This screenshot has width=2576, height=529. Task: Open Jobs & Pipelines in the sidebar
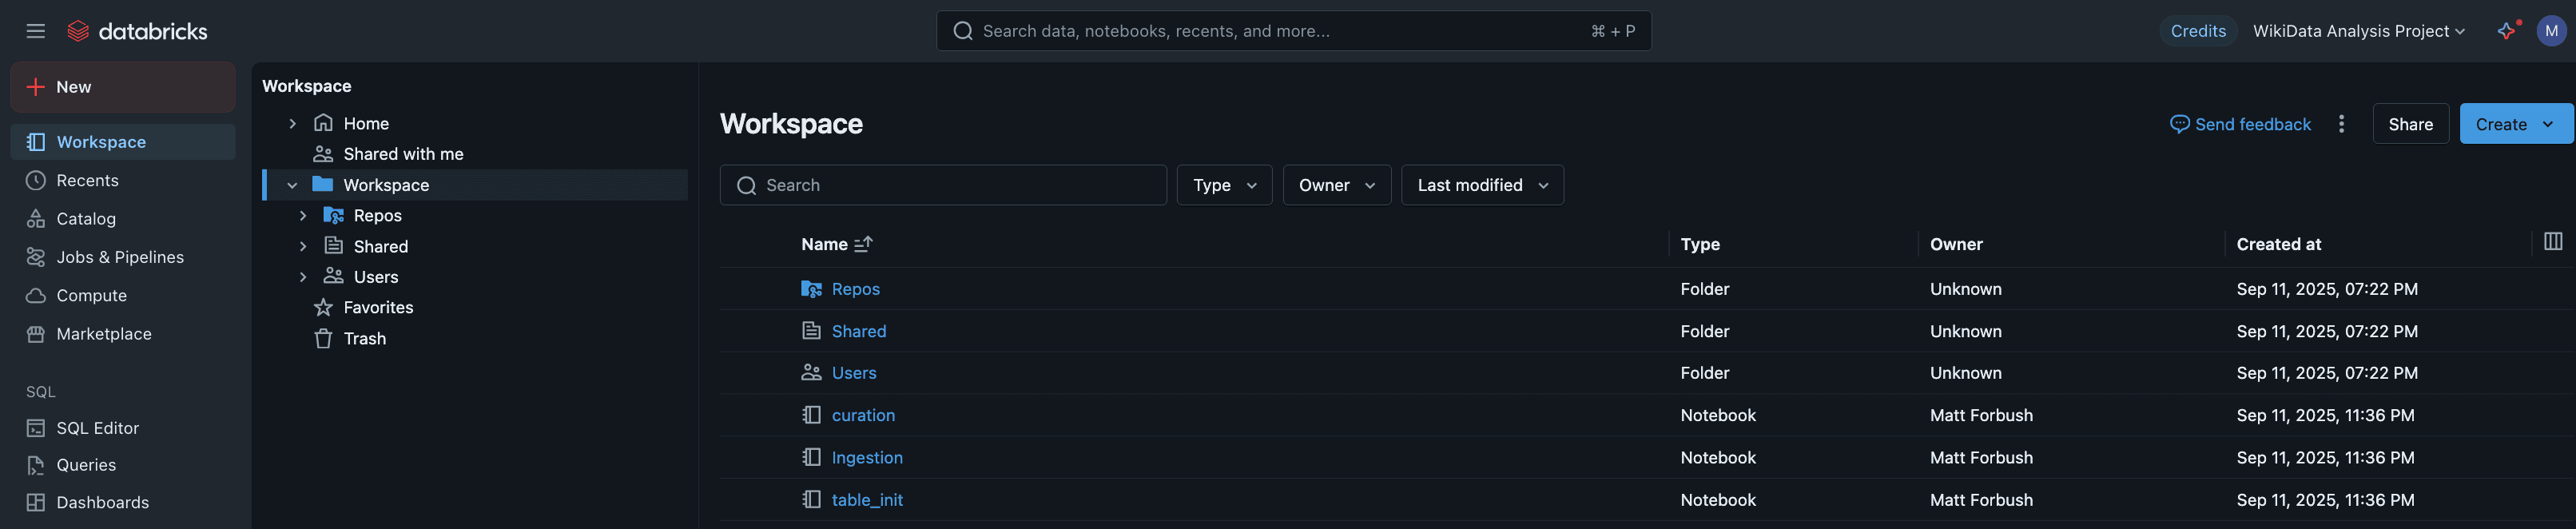coord(123,257)
